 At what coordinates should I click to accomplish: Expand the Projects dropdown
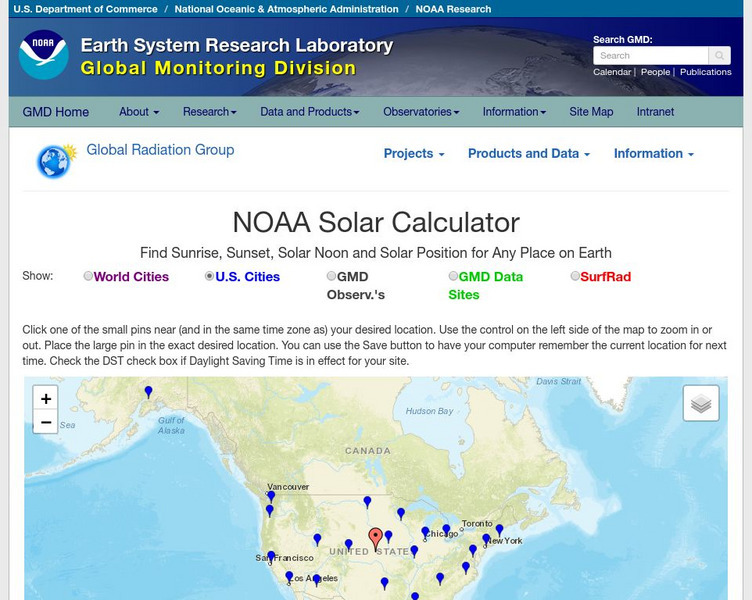tap(414, 153)
